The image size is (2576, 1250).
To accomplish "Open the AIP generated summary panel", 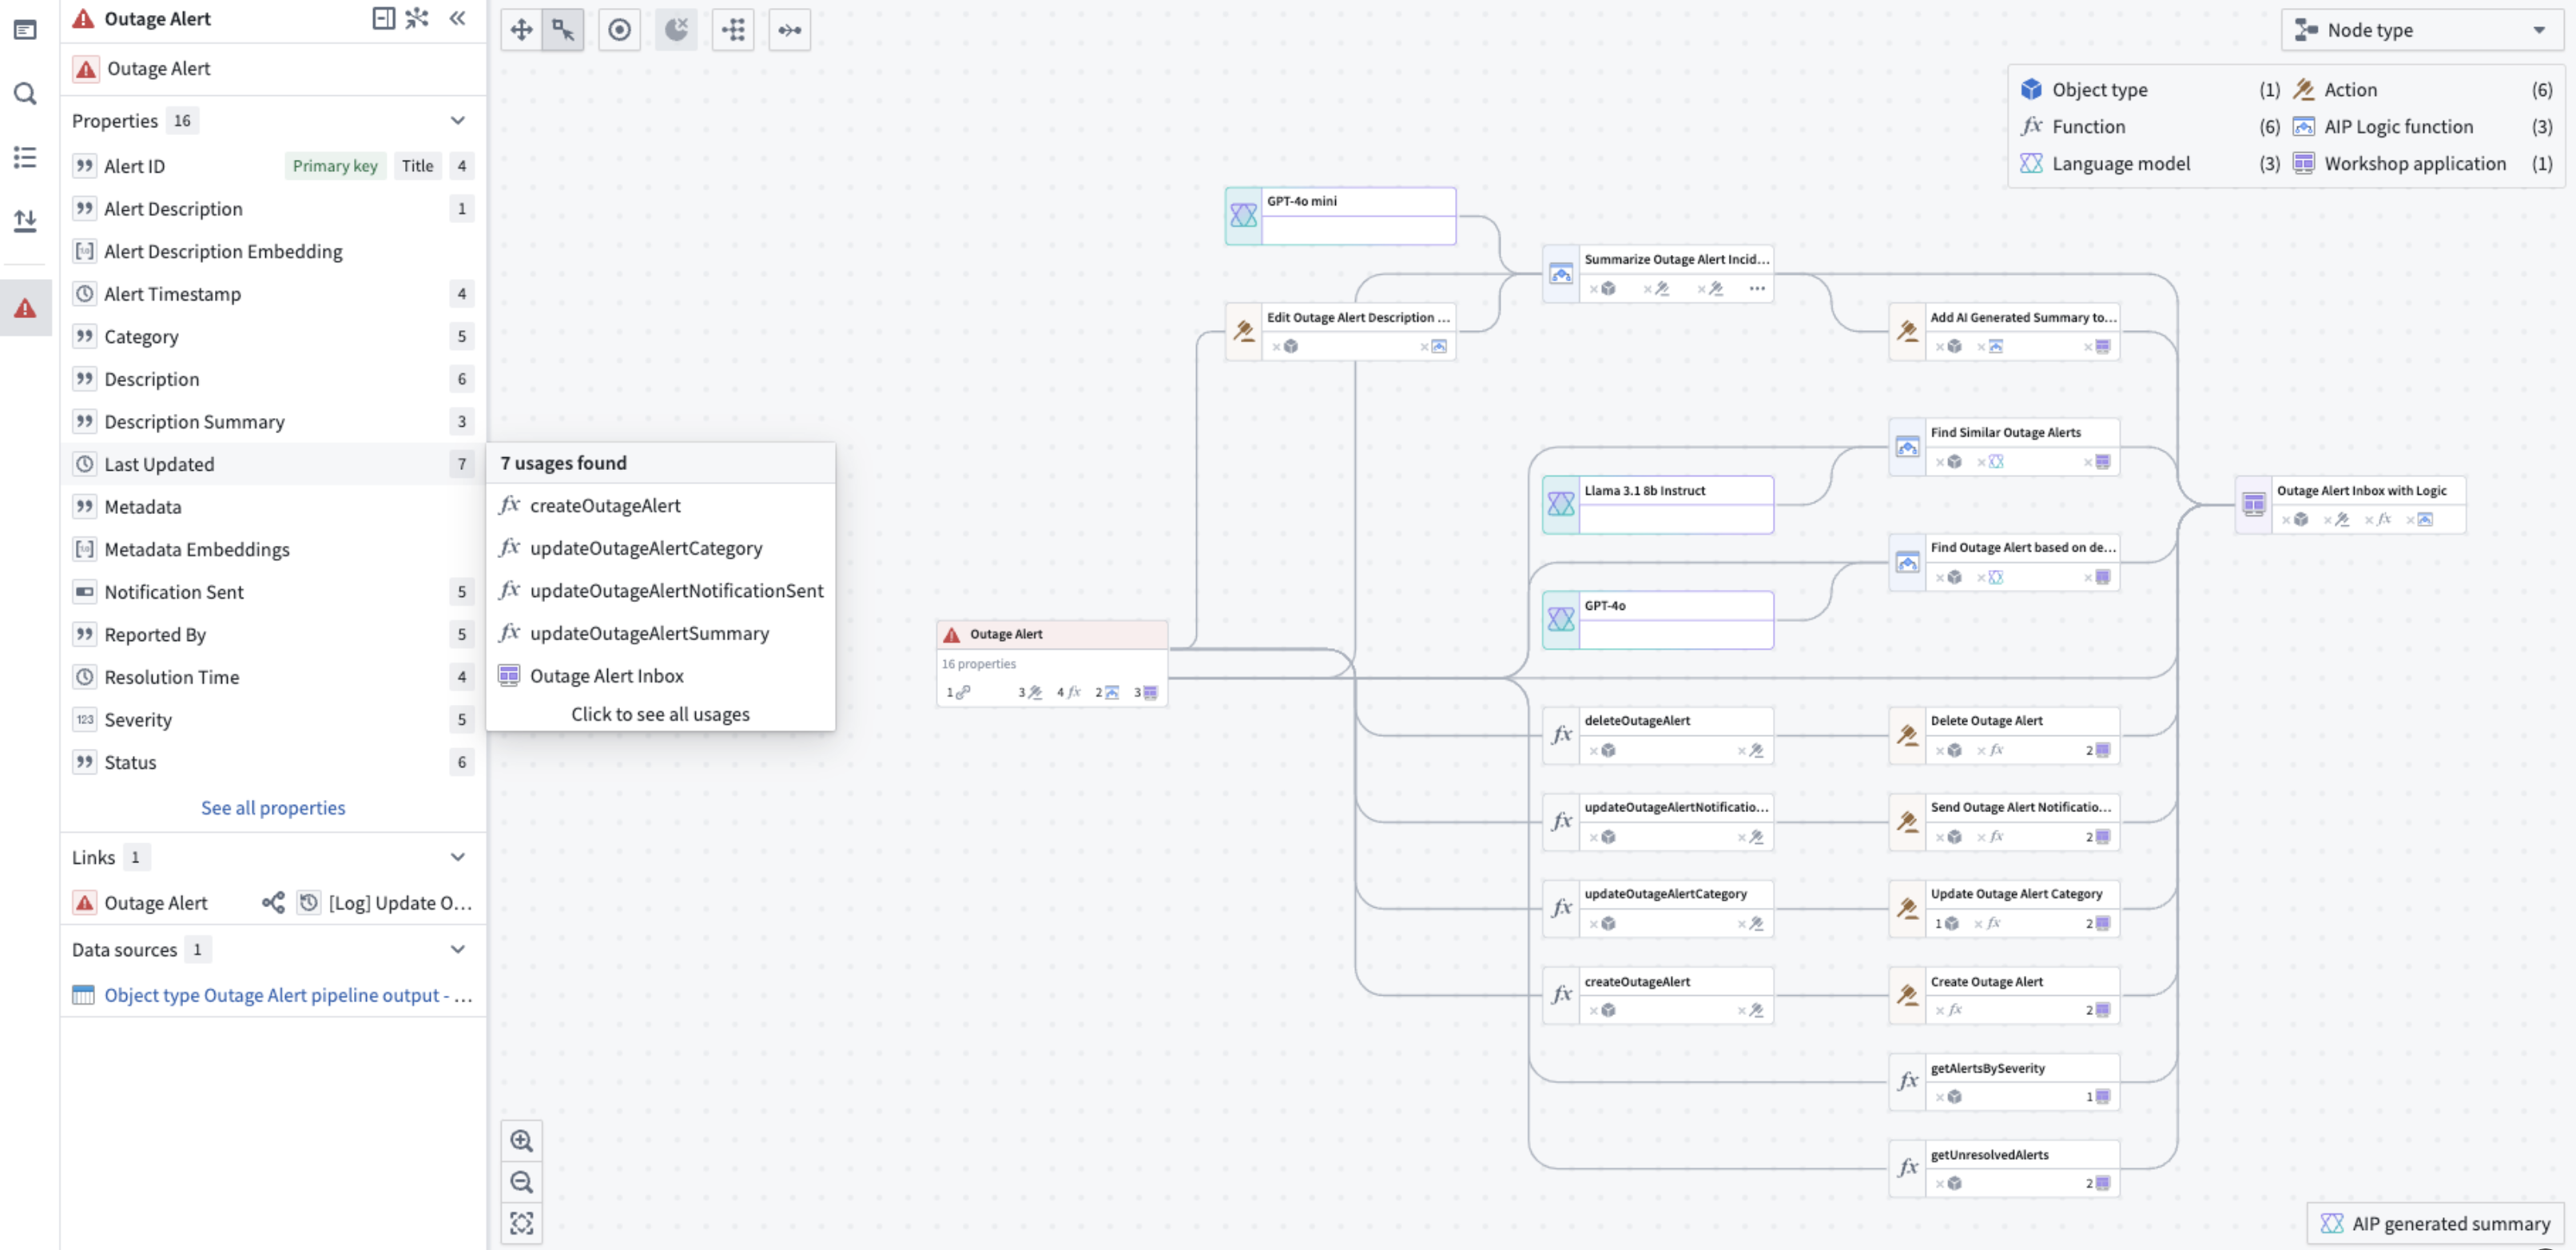I will (x=2436, y=1223).
